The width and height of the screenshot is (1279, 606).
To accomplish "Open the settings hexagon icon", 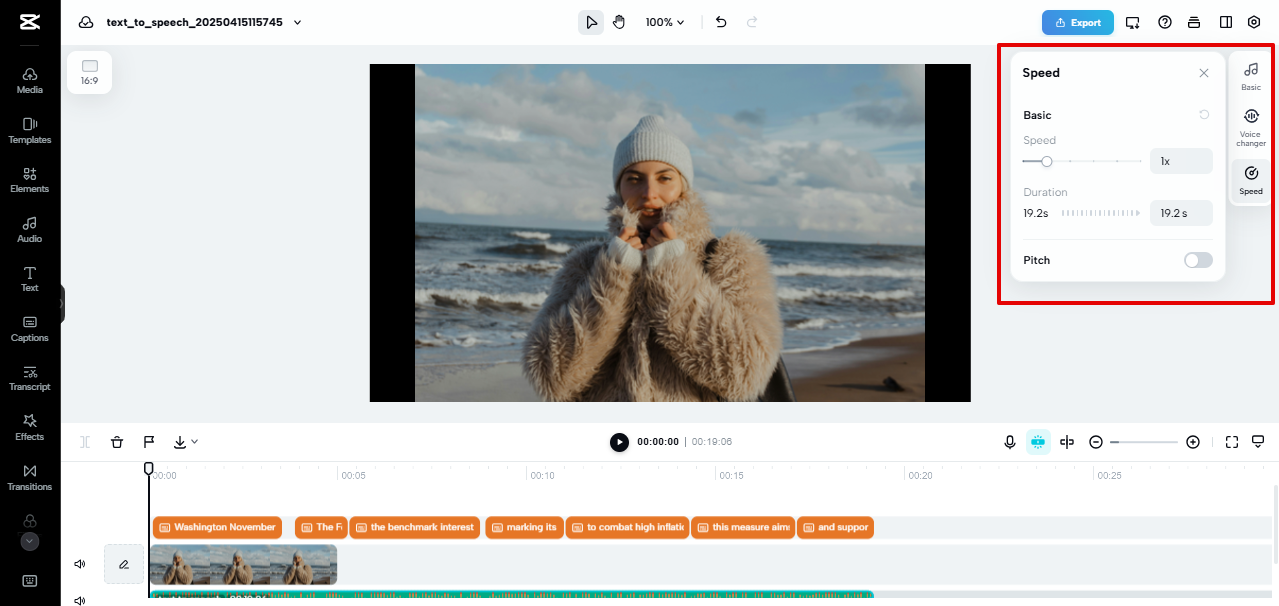I will pos(1254,22).
